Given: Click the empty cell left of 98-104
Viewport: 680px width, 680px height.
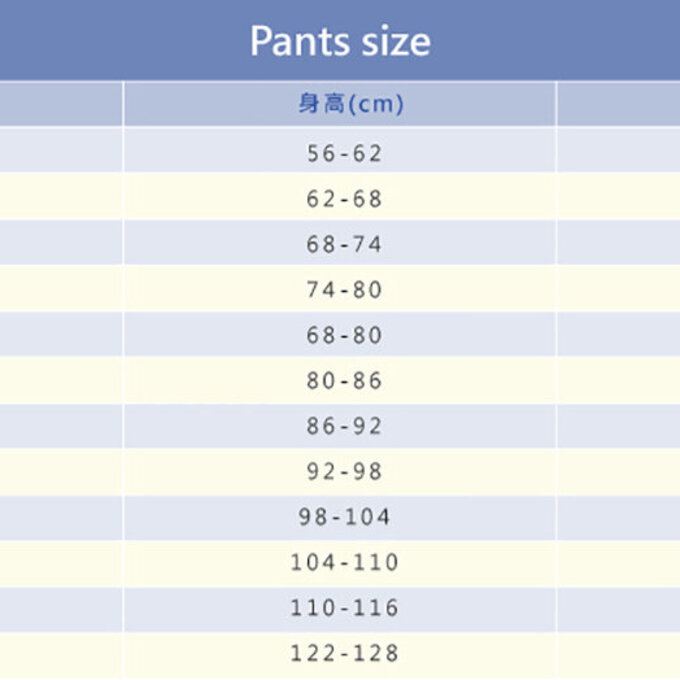Looking at the screenshot, I should (x=60, y=517).
